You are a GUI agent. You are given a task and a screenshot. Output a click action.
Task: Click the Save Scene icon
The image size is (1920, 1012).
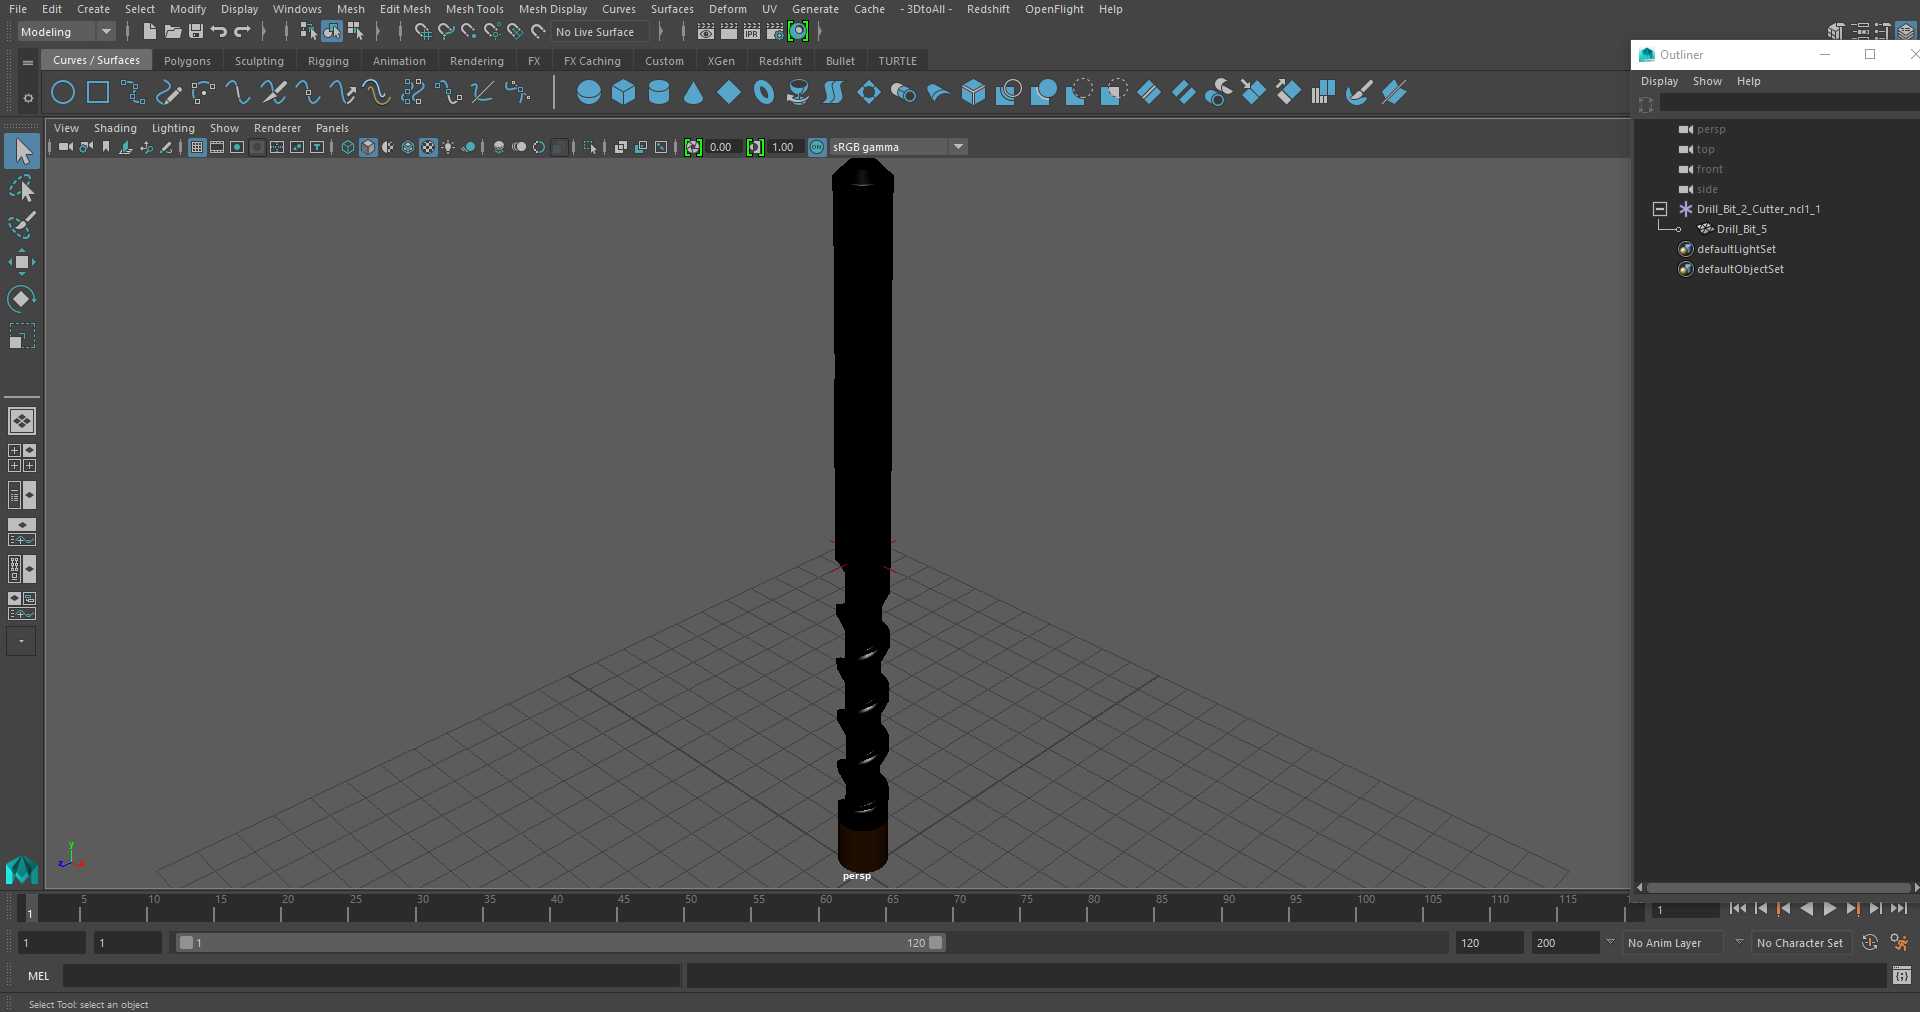coord(196,32)
